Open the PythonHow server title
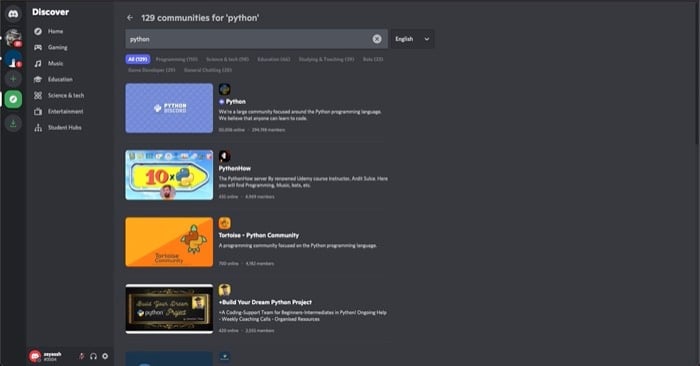The image size is (700, 366). coord(235,169)
